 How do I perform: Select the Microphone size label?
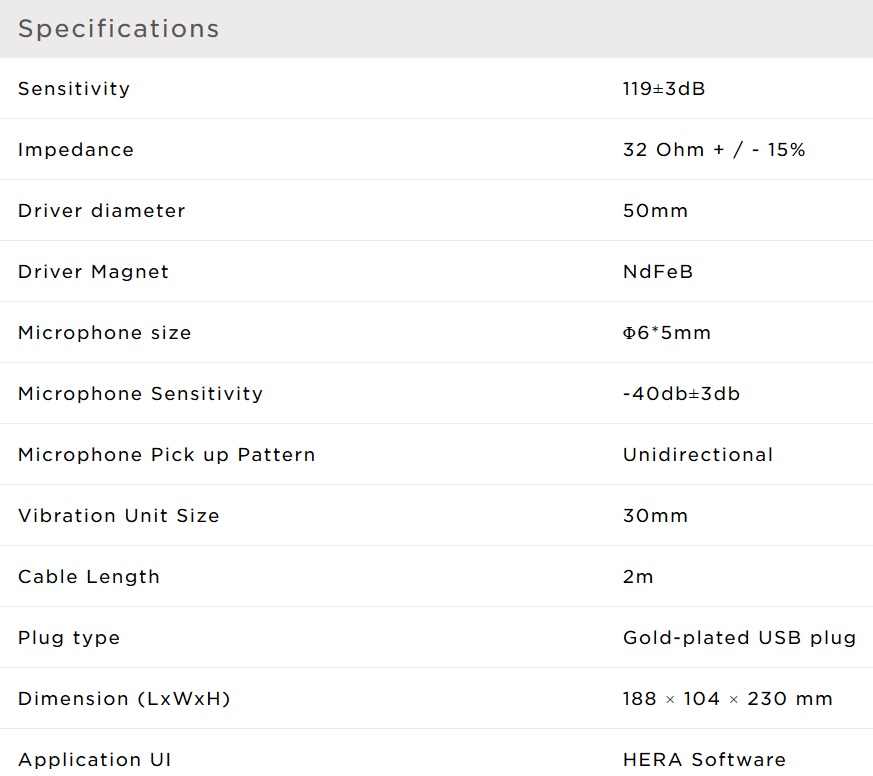[105, 333]
